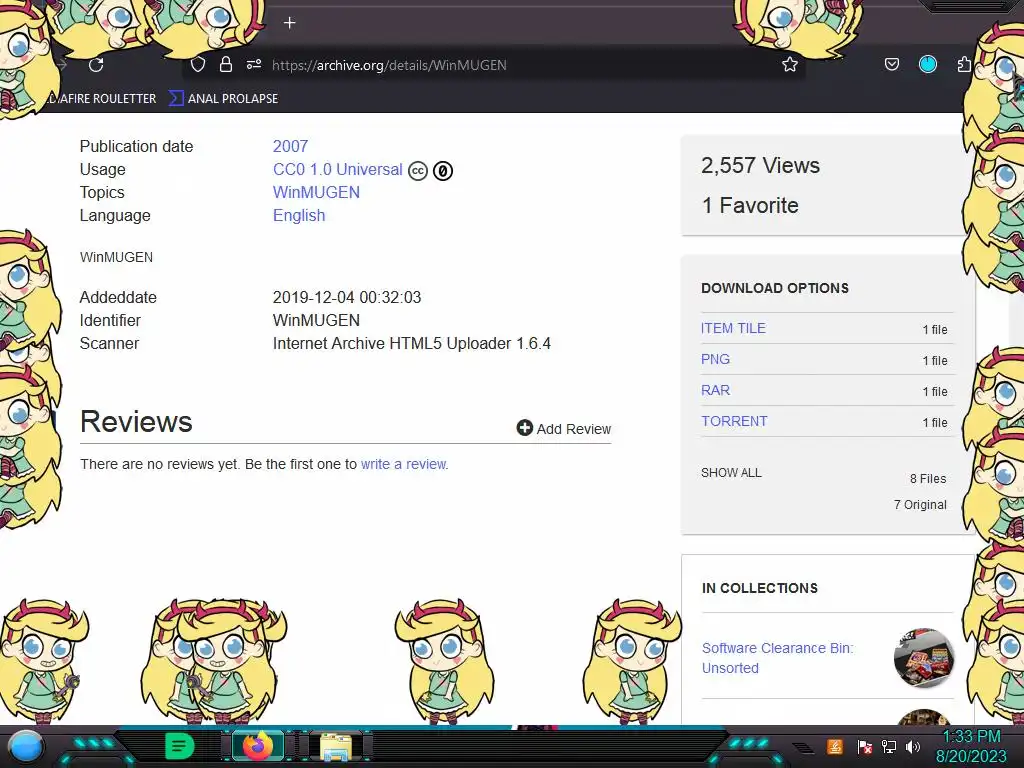The width and height of the screenshot is (1024, 768).
Task: Open the extensions puzzle icon
Action: coord(963,64)
